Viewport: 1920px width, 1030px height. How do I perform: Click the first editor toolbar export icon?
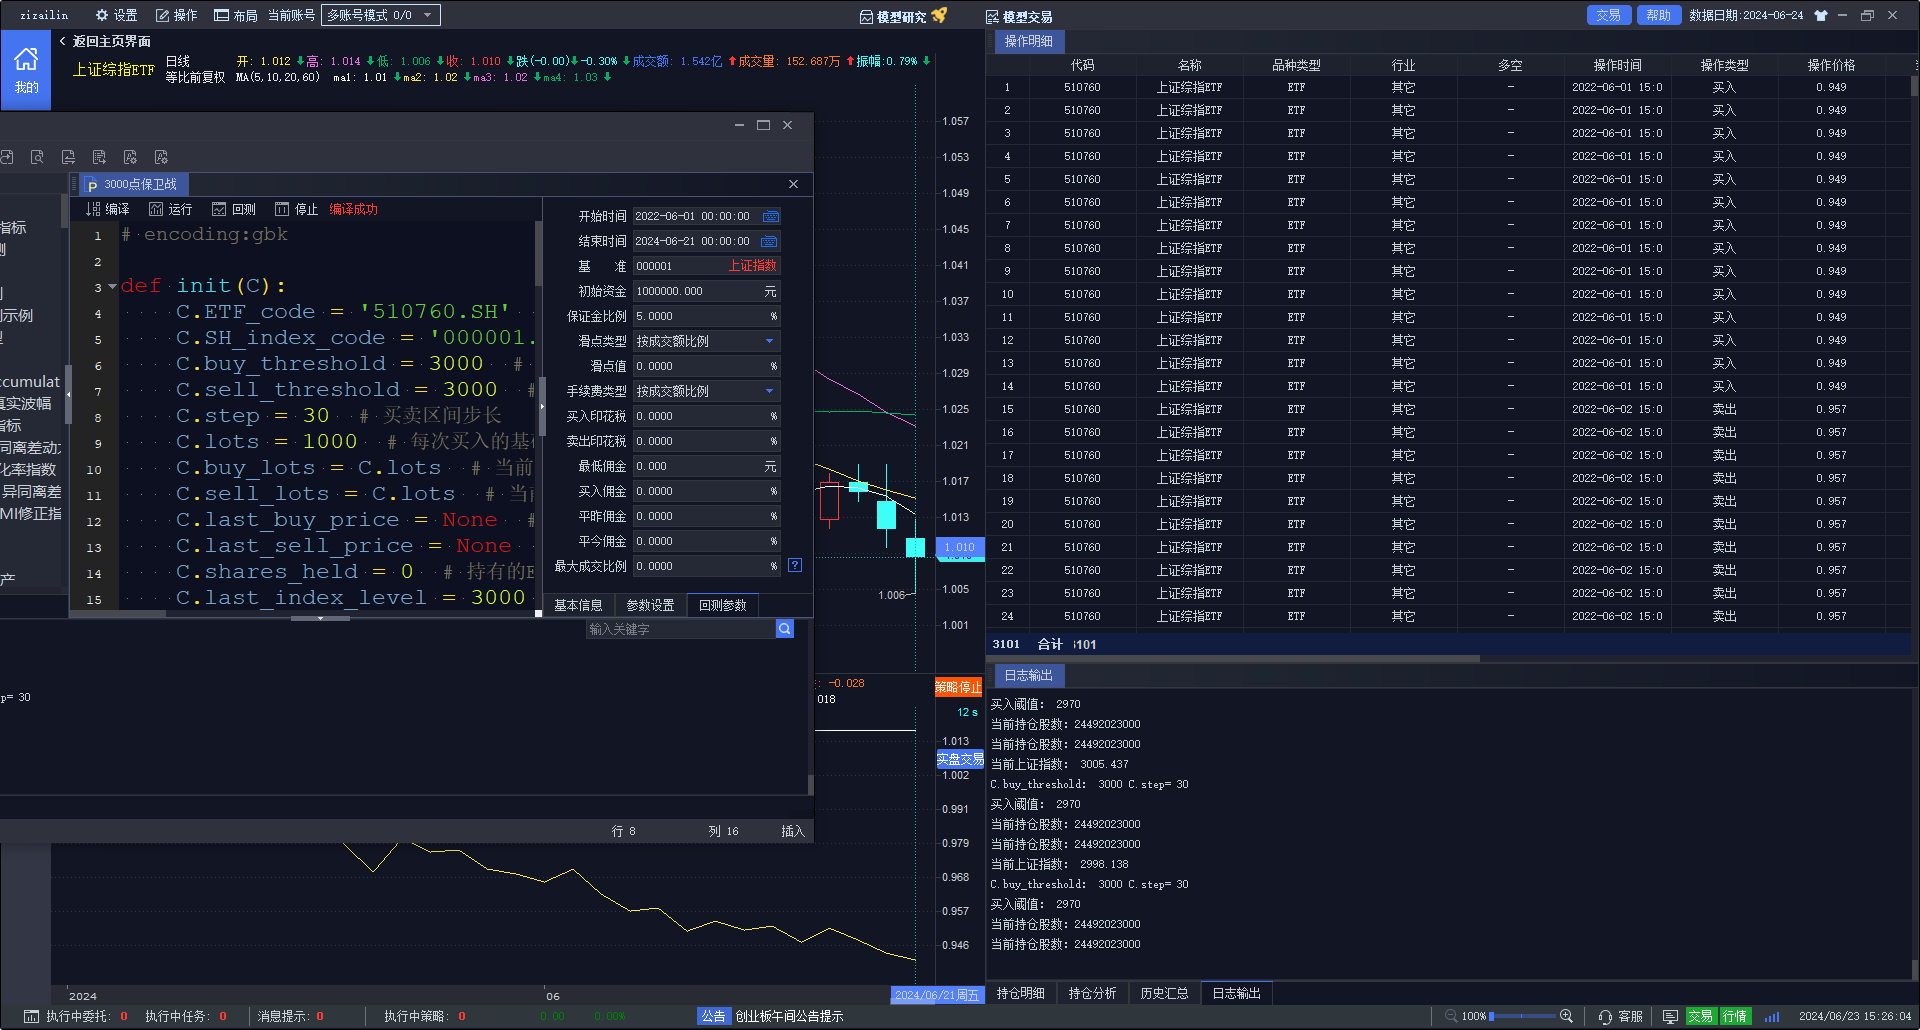(x=7, y=157)
